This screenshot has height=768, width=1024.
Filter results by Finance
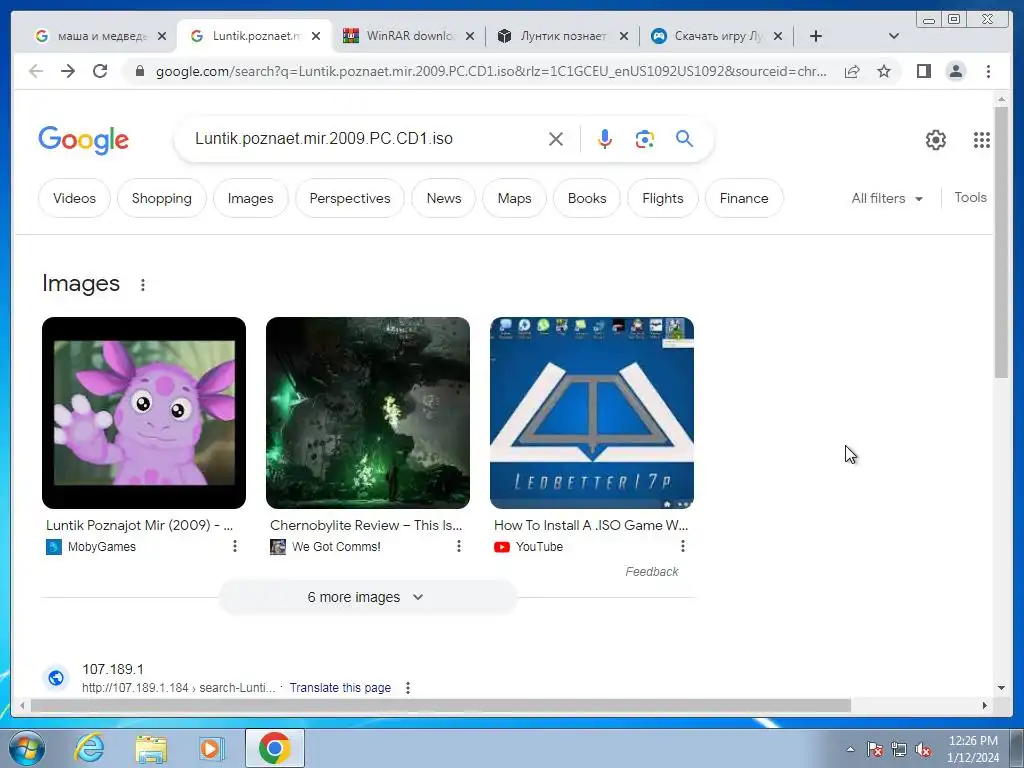[x=744, y=198]
